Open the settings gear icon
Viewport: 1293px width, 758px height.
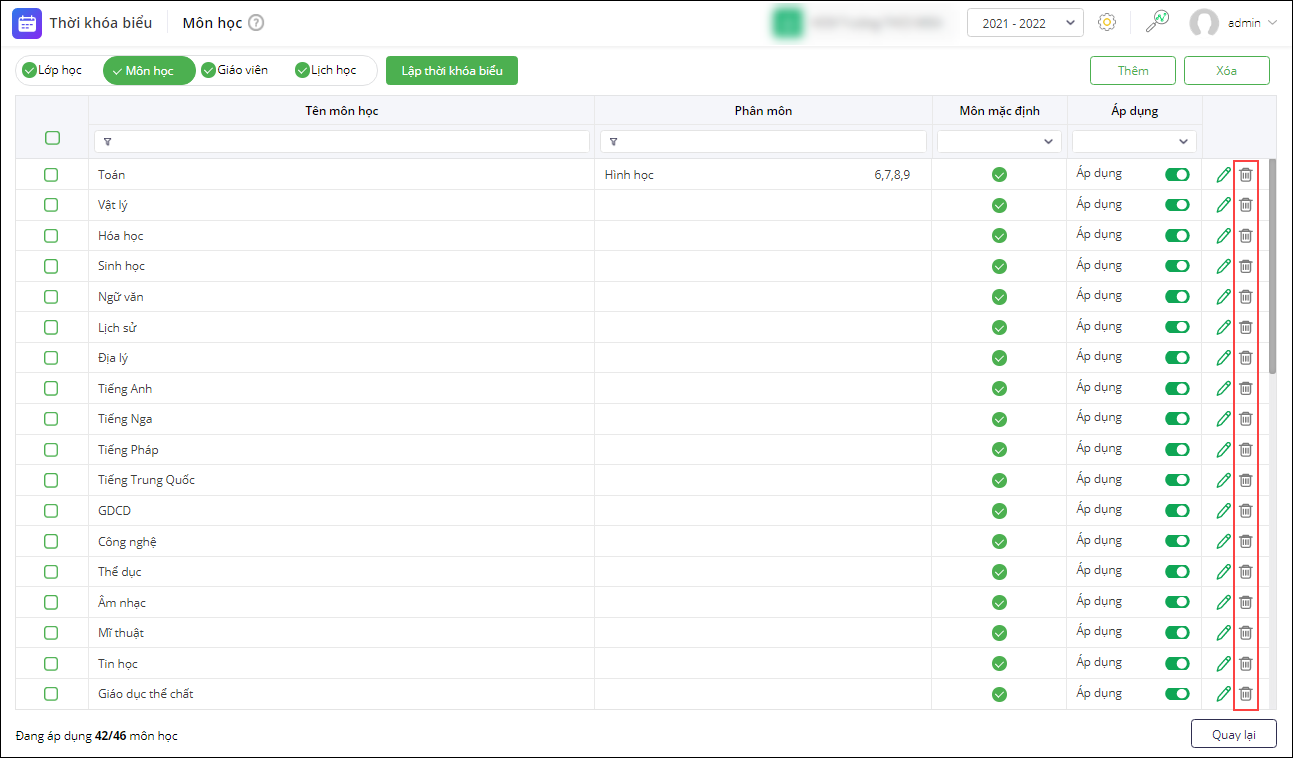point(1107,23)
